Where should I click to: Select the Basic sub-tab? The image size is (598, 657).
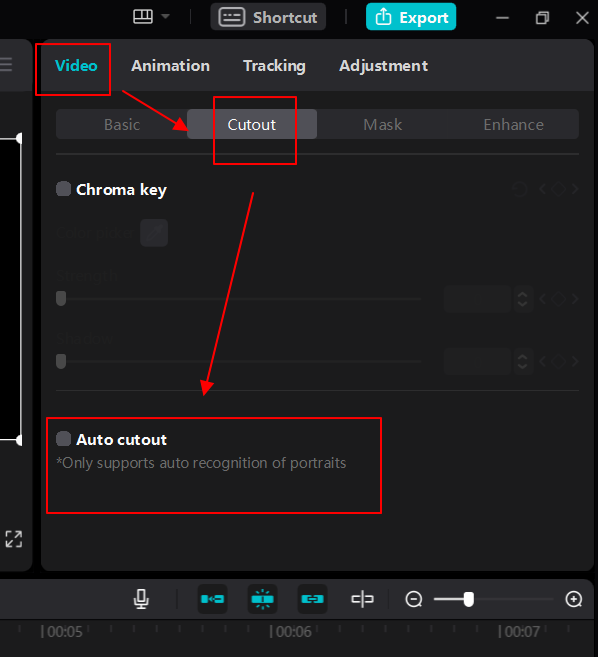[x=122, y=124]
